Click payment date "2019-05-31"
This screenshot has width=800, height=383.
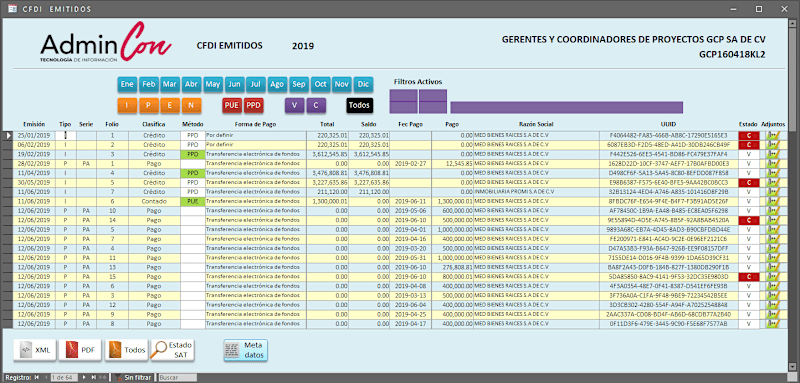pos(411,258)
